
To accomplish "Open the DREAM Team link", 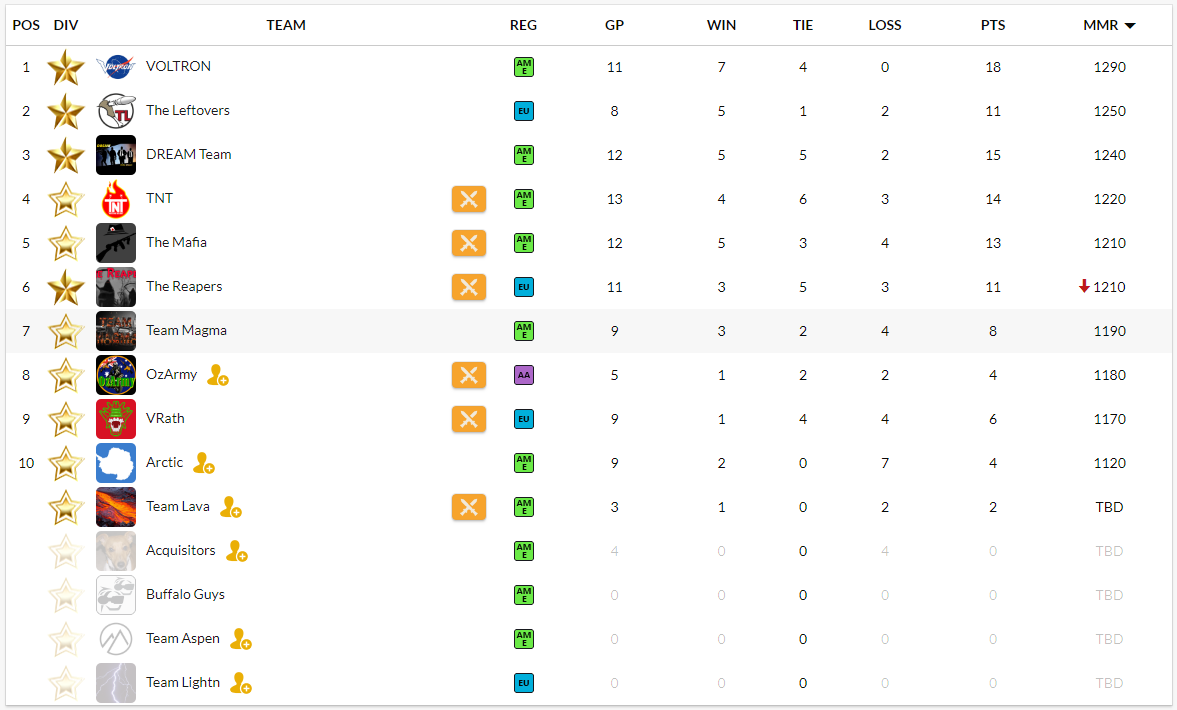I will 188,154.
